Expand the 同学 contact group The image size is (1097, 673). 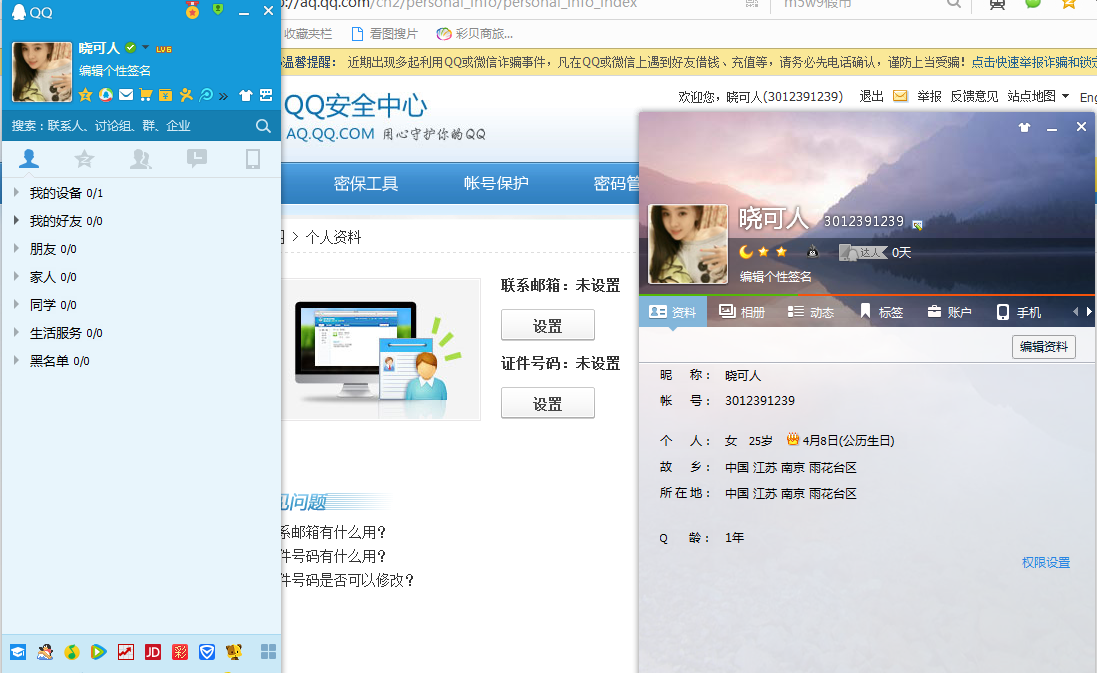click(16, 304)
